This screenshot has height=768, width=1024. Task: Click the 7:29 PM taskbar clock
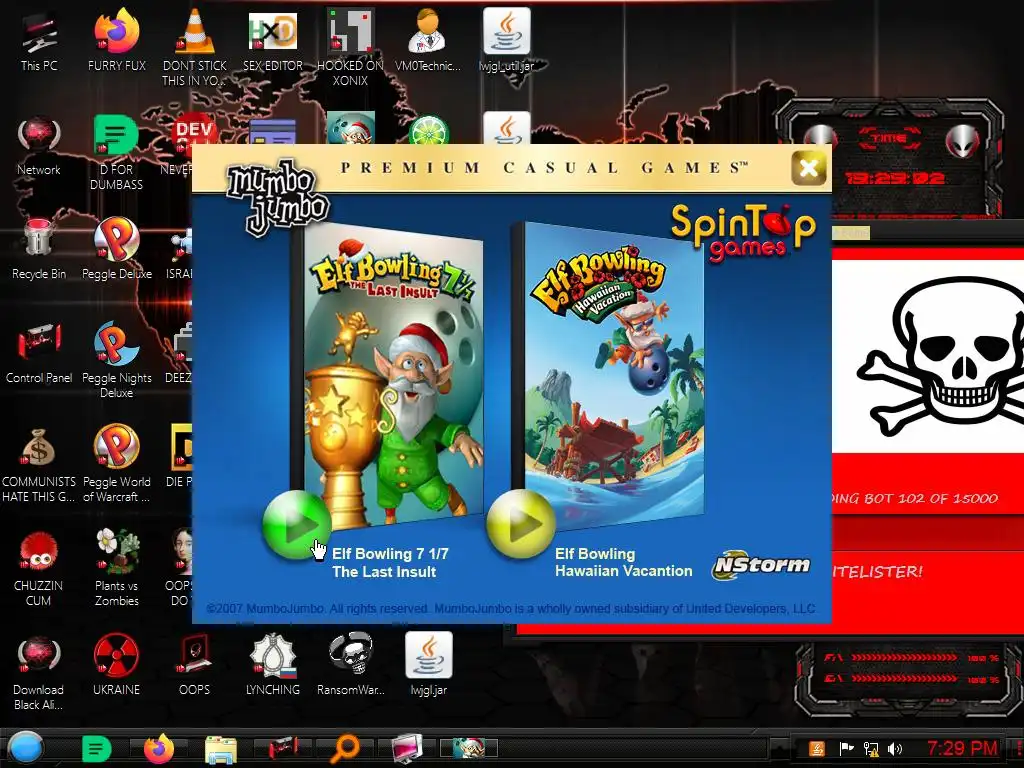click(963, 748)
